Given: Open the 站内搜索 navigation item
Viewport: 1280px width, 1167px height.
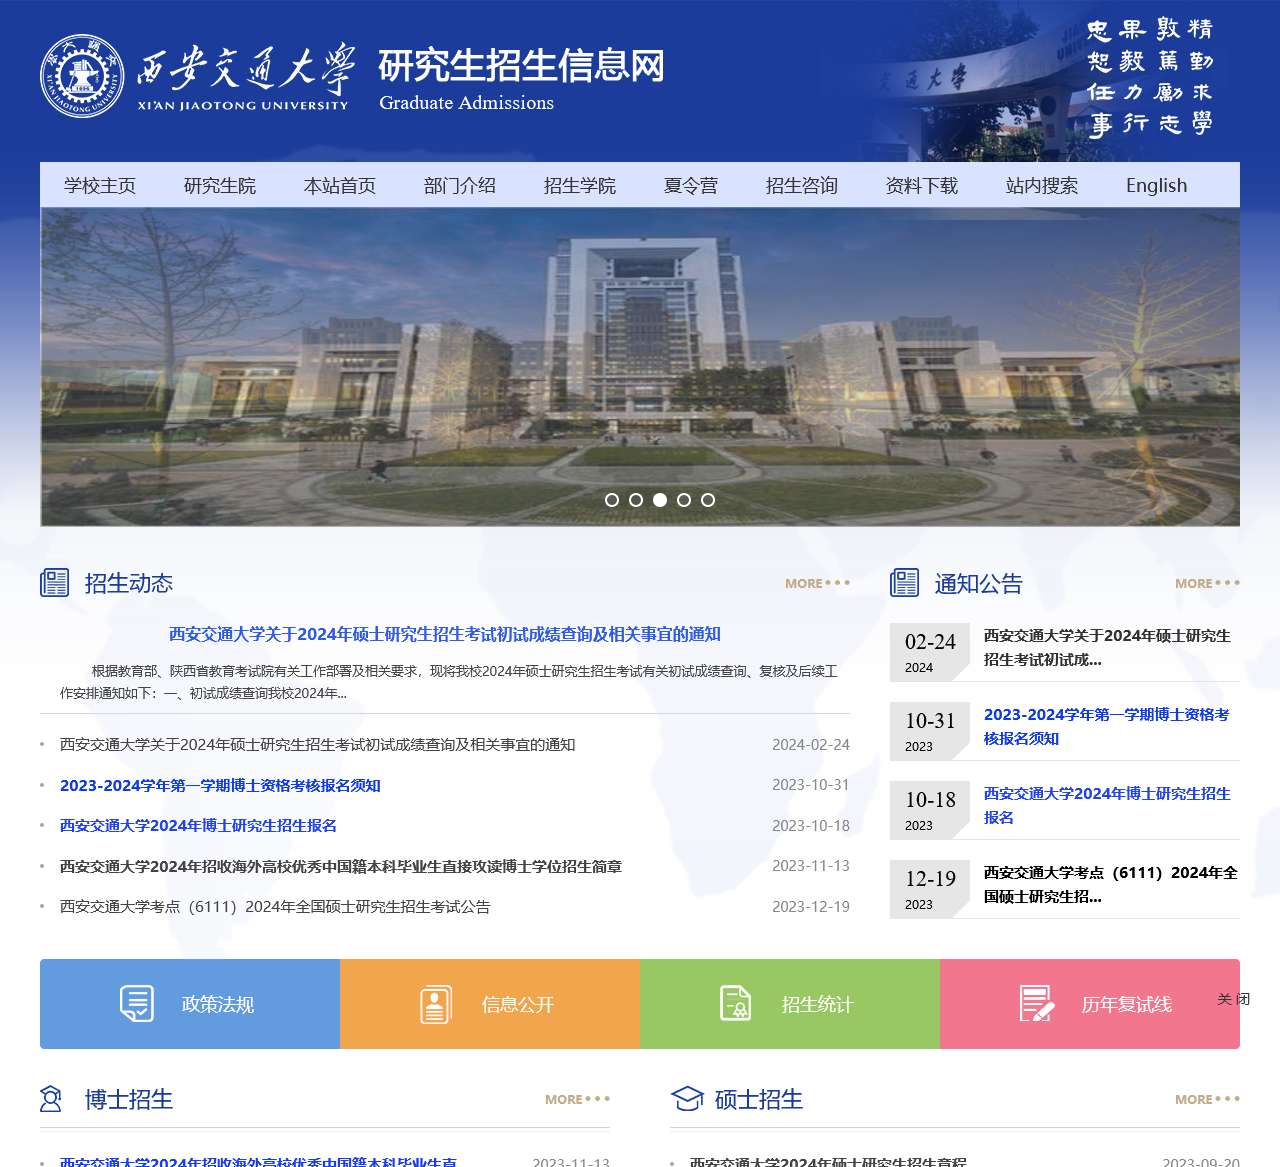Looking at the screenshot, I should tap(1042, 185).
